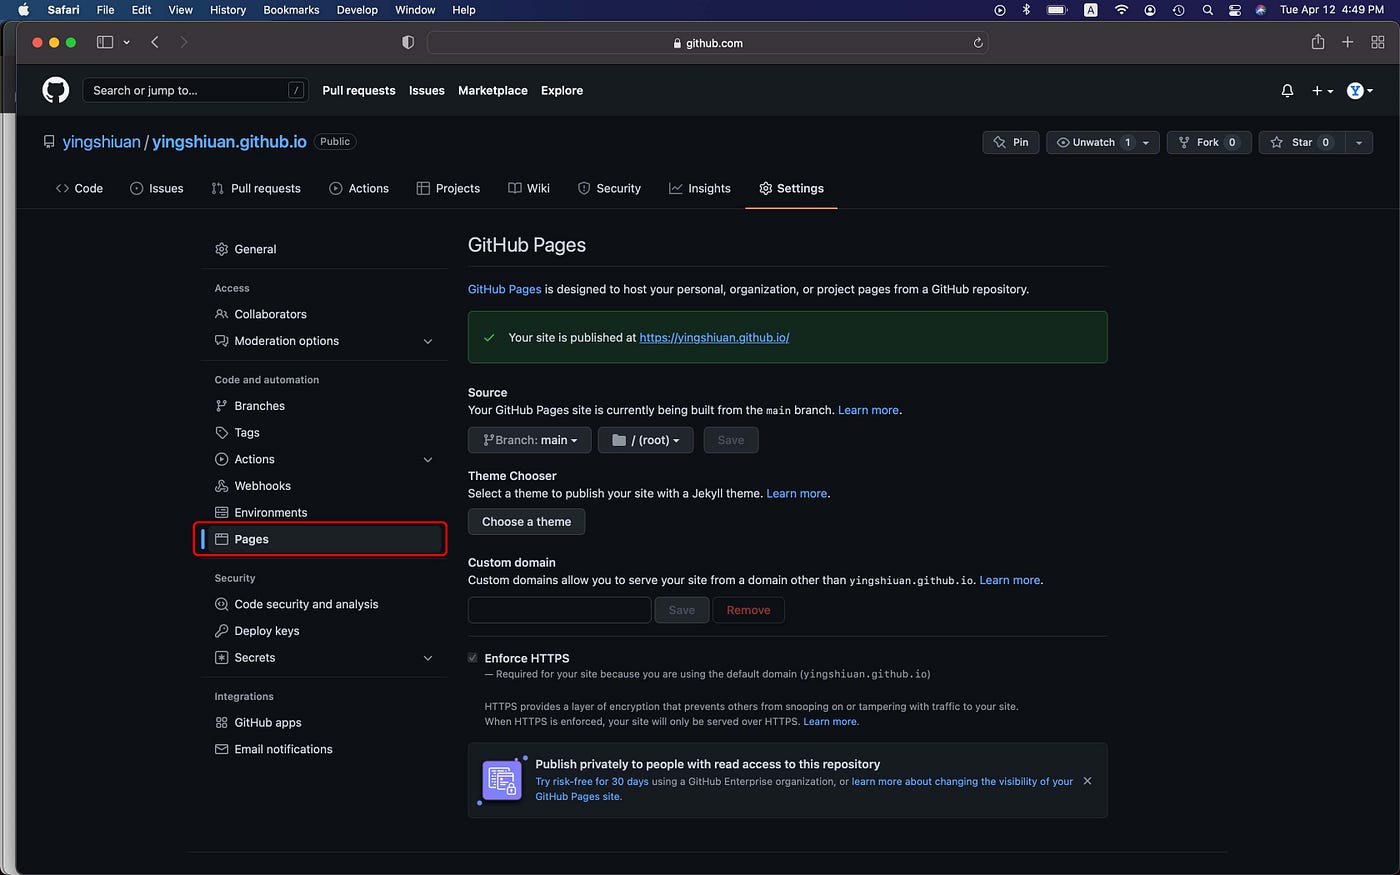
Task: Expand the Secrets chevron
Action: [x=428, y=658]
